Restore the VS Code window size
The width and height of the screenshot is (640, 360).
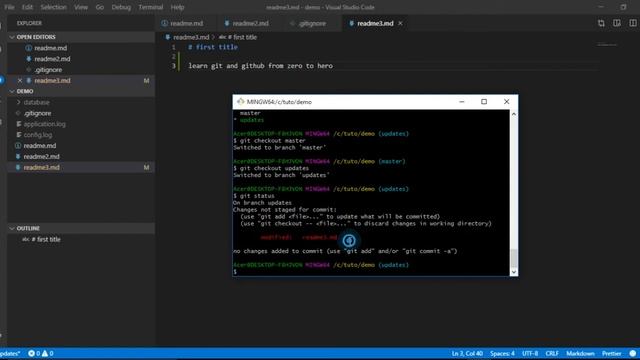click(x=623, y=7)
